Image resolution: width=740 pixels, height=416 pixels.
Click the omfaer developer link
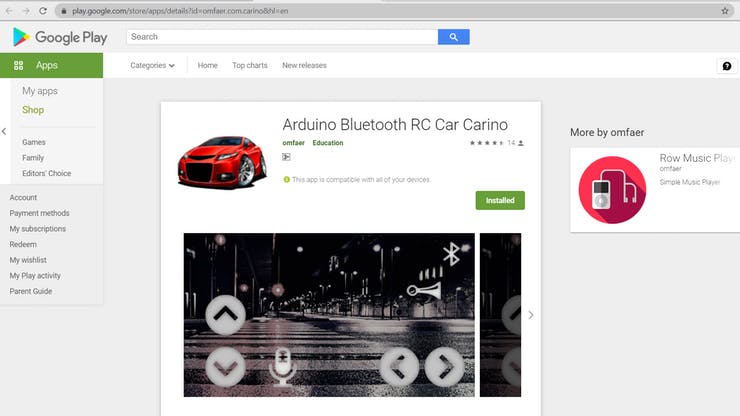[294, 143]
